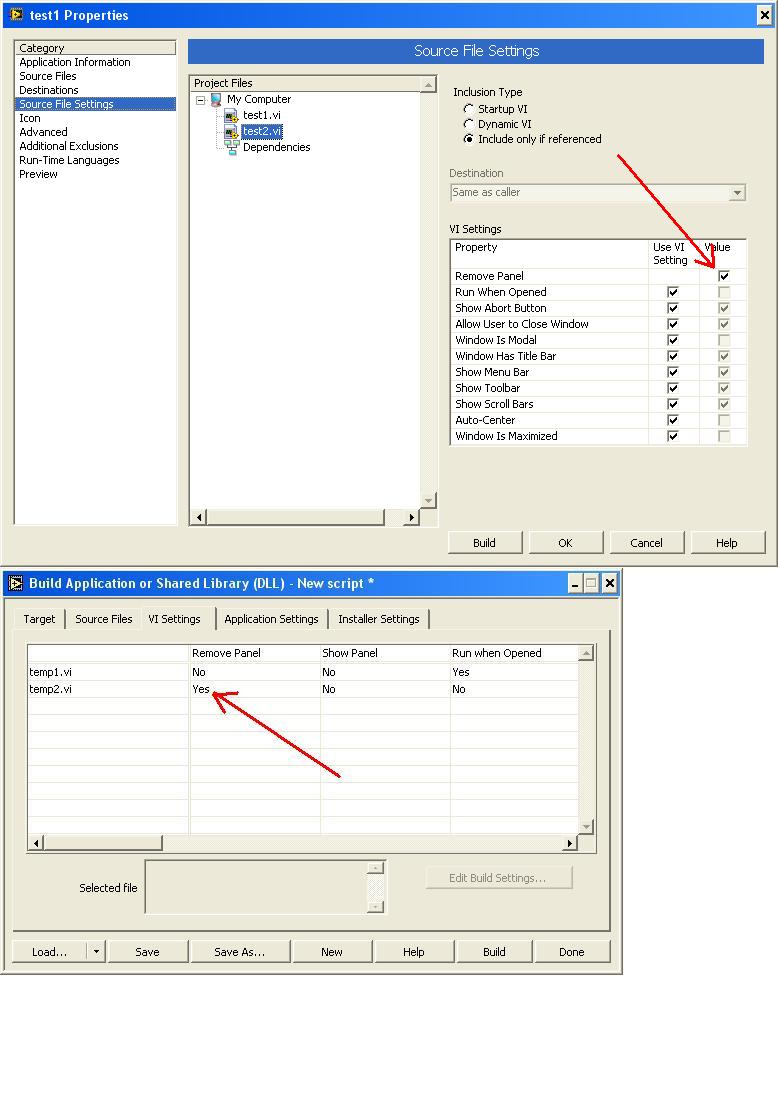Toggle Use VI Setting for Window Is Modal
The image size is (778, 1111).
(672, 340)
